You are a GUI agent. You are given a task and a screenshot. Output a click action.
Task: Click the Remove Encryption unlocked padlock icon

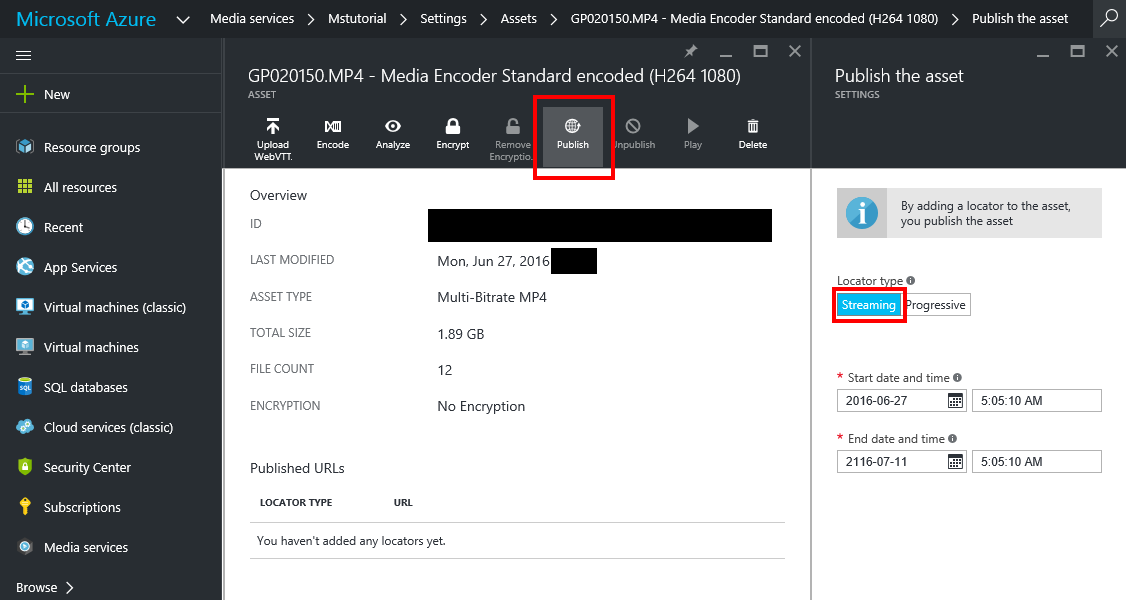tap(513, 126)
